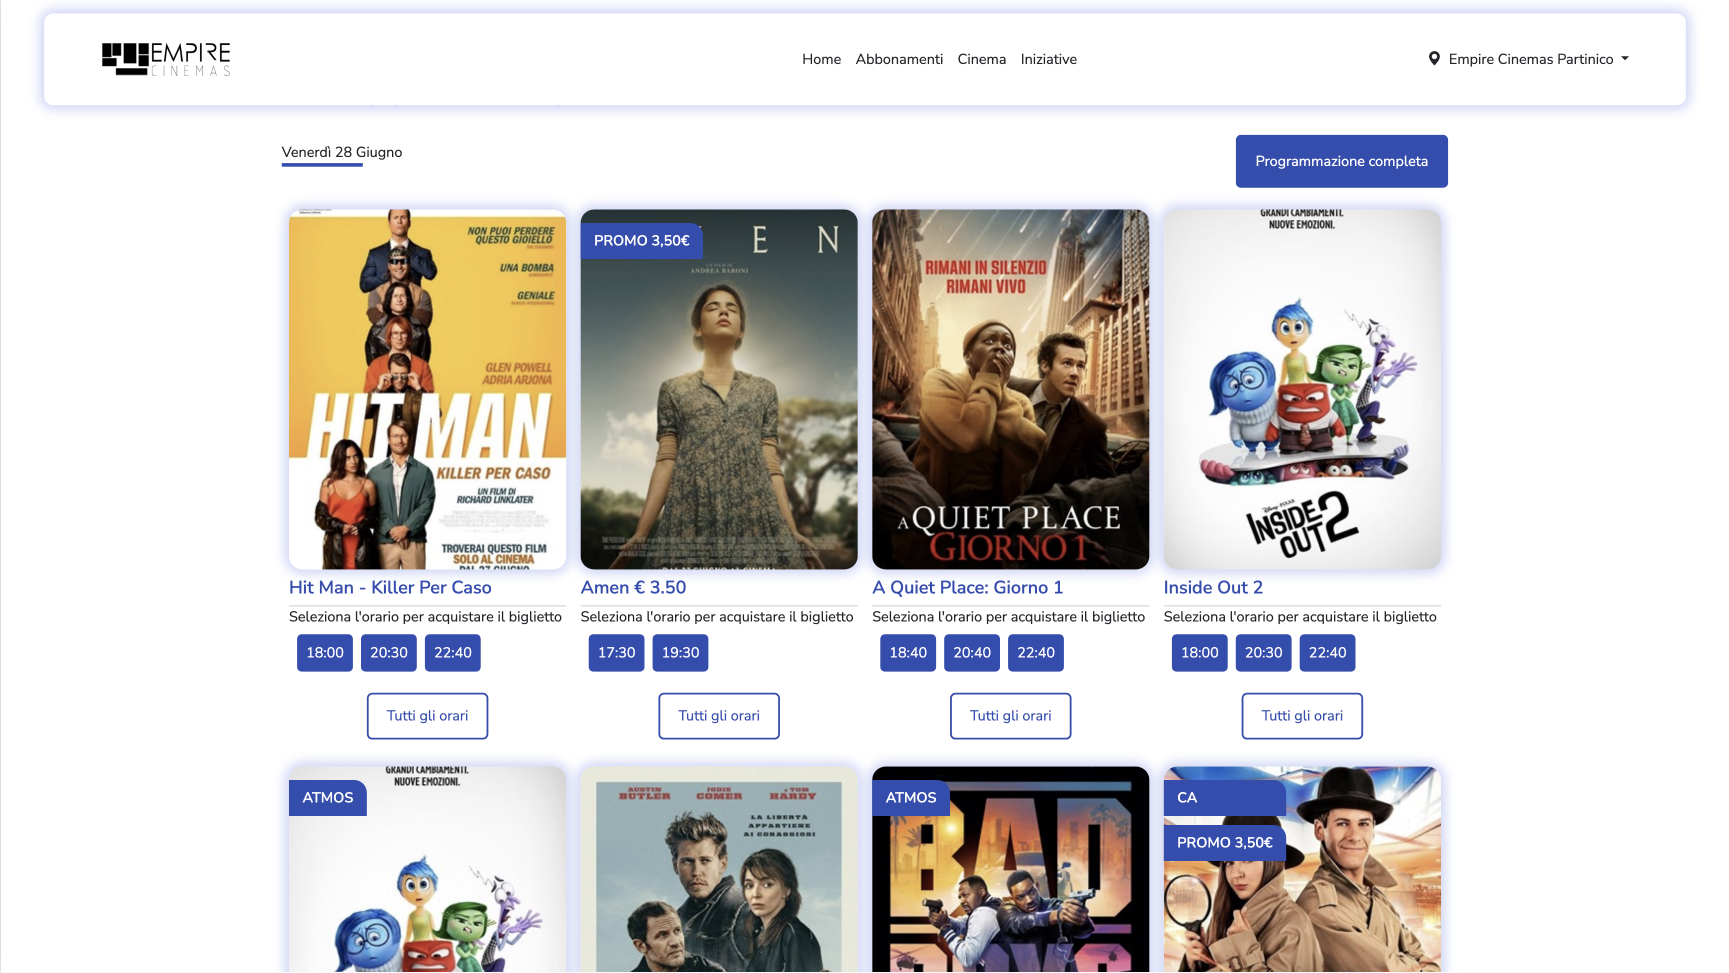Image resolution: width=1729 pixels, height=973 pixels.
Task: Click Programmazione completa button
Action: (x=1341, y=161)
